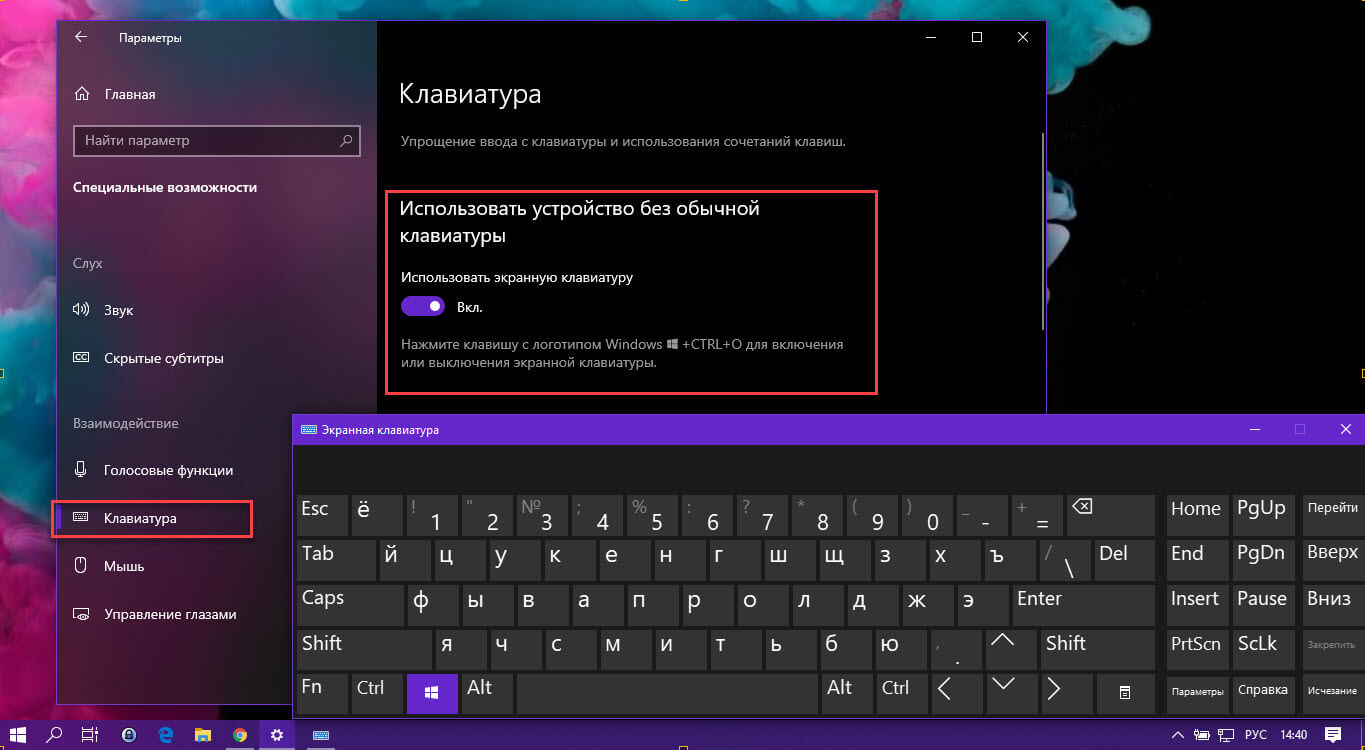This screenshot has height=750, width=1365.
Task: Tap the й key
Action: click(405, 559)
